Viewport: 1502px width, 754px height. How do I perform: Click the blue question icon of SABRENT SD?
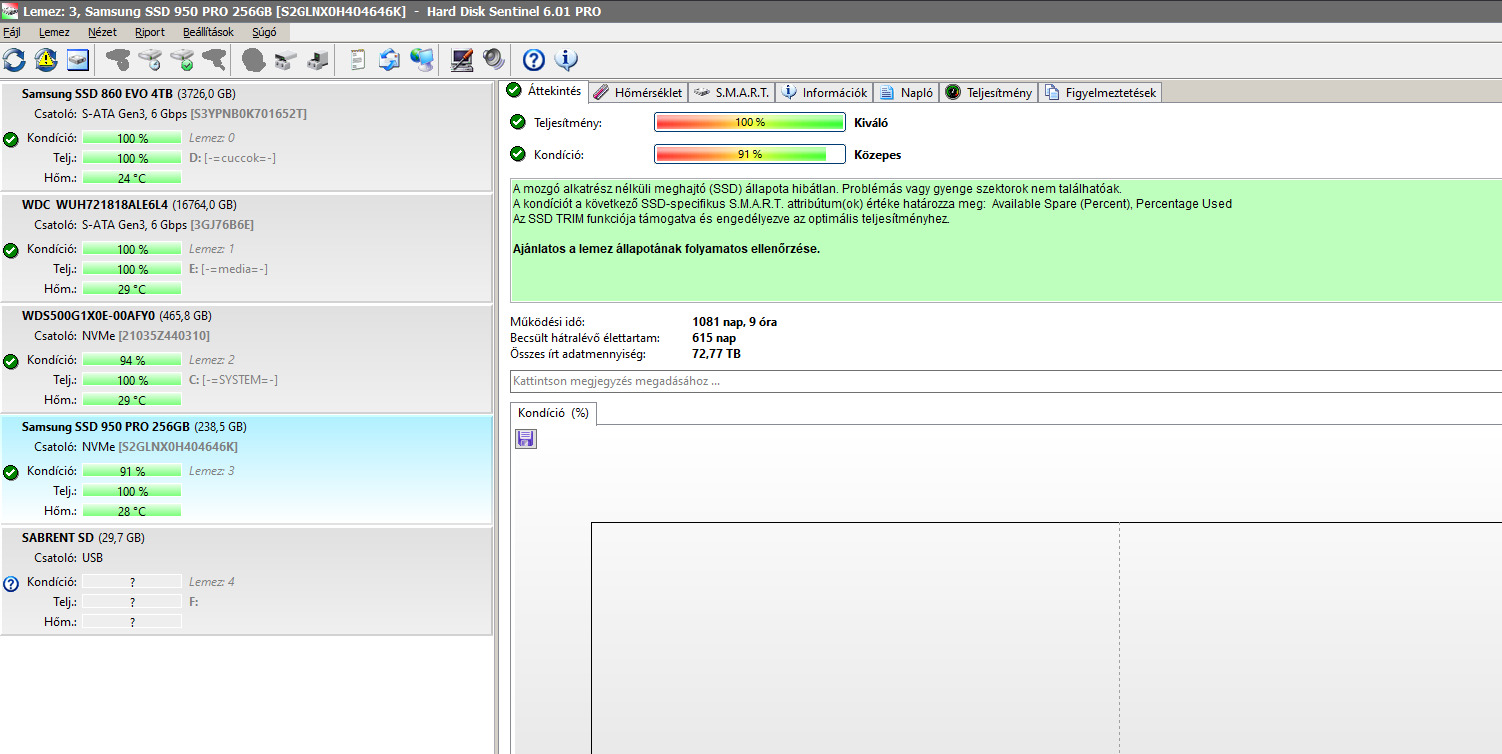coord(11,582)
